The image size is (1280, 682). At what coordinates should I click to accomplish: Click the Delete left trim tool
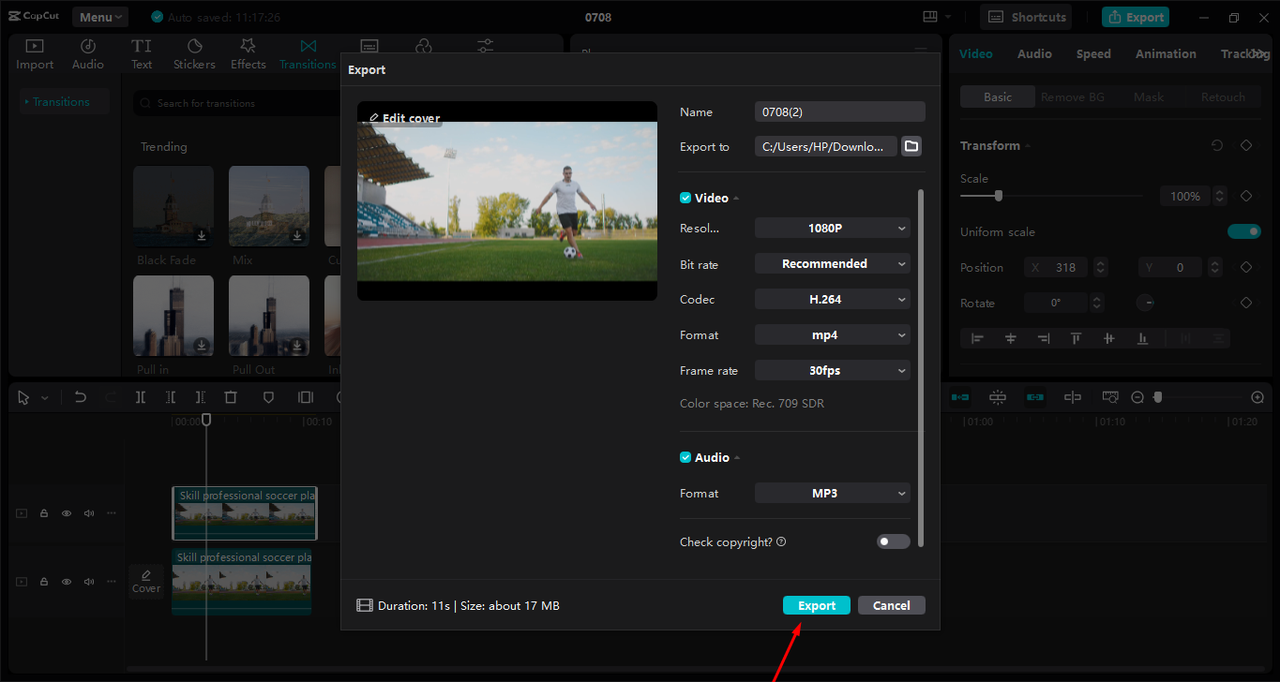(x=171, y=397)
